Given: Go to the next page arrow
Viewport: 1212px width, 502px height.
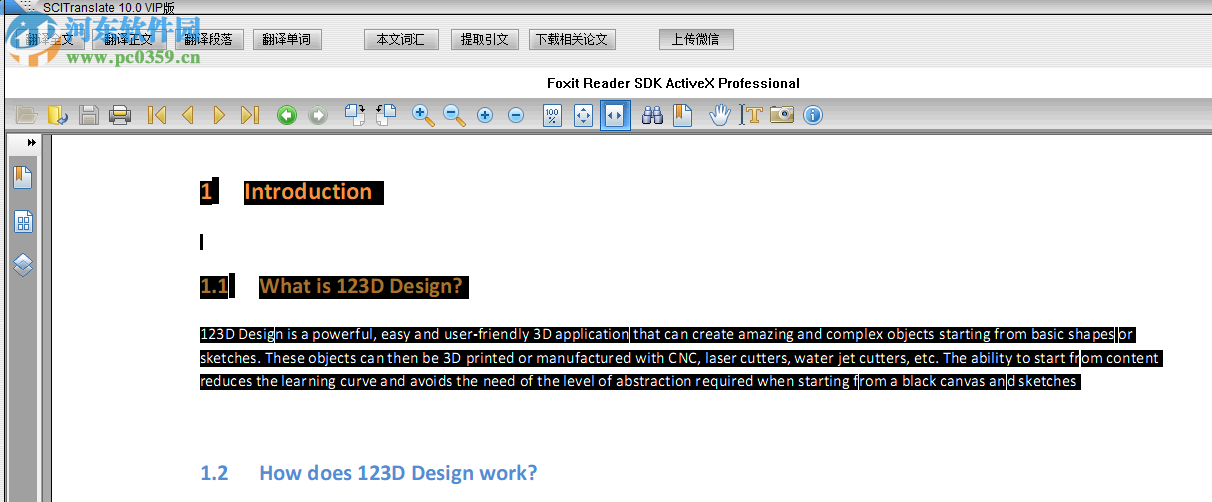Looking at the screenshot, I should tap(219, 115).
